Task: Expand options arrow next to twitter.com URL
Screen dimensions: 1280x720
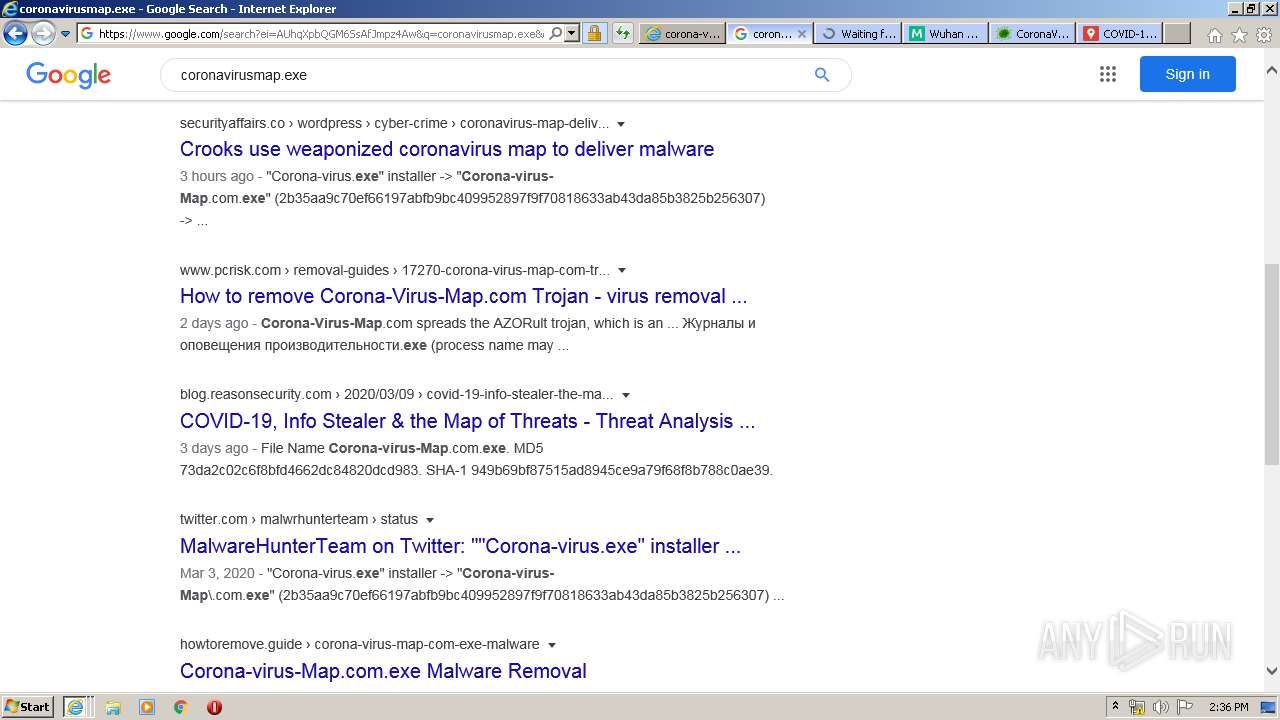Action: (430, 520)
